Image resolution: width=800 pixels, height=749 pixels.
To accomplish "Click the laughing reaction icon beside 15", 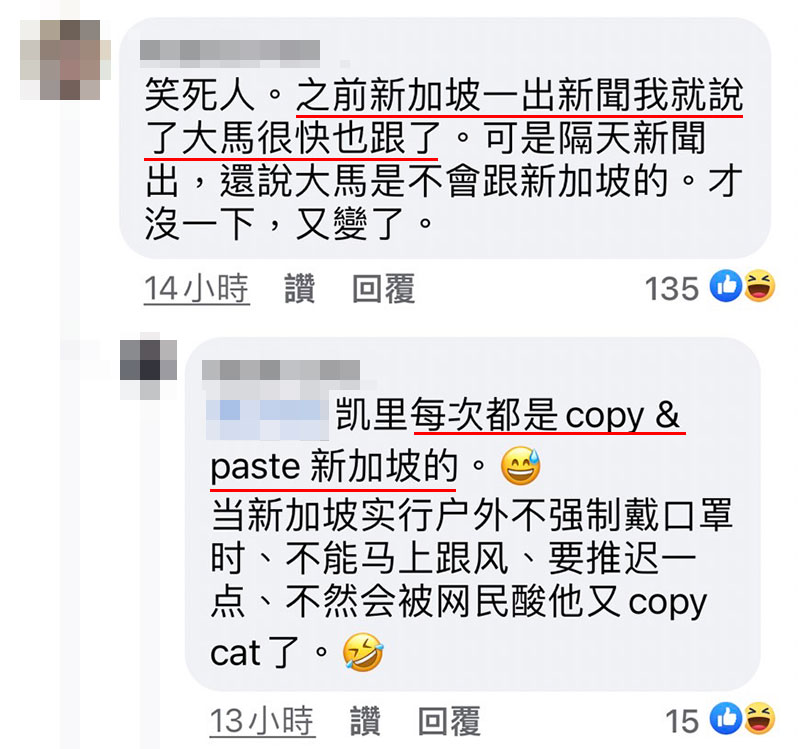I will [x=760, y=718].
